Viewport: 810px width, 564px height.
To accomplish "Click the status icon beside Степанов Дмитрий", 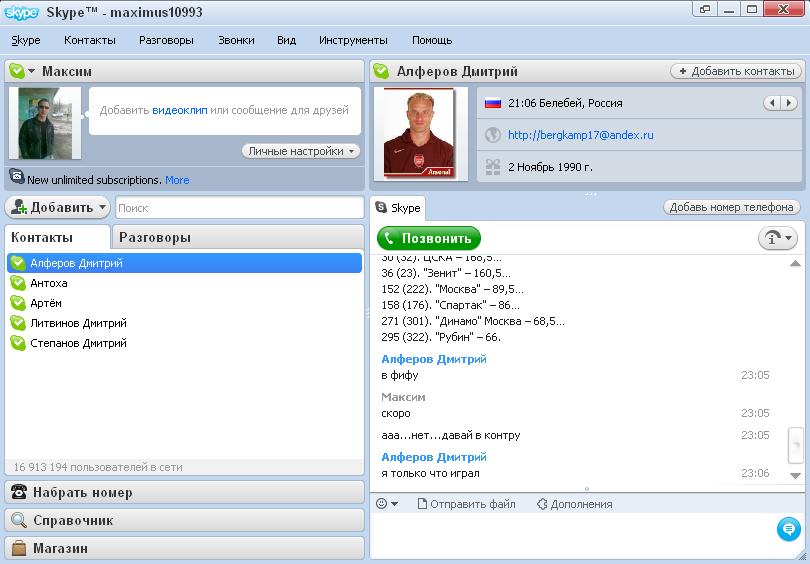I will coord(18,343).
